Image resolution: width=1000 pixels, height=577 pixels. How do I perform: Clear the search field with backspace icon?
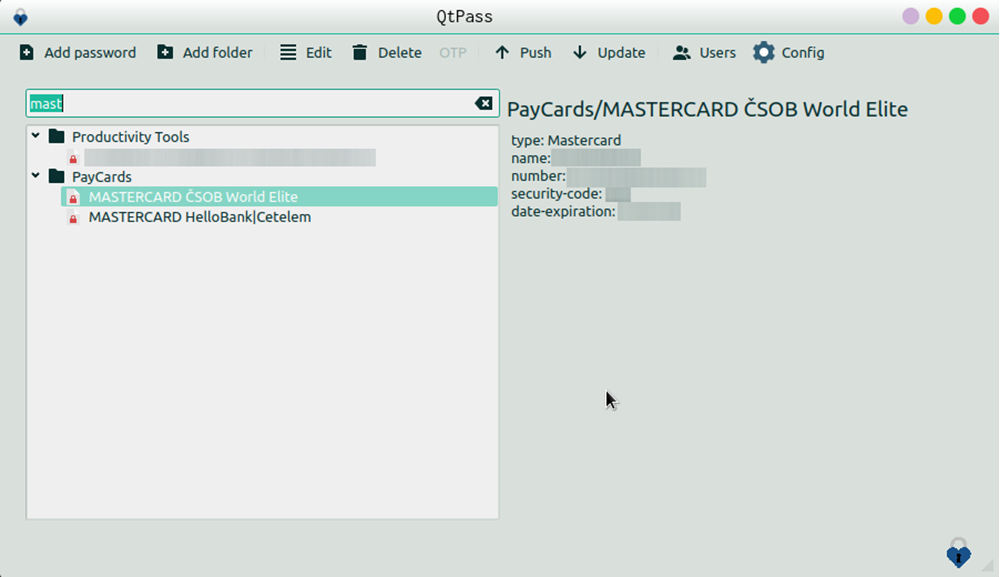[483, 103]
